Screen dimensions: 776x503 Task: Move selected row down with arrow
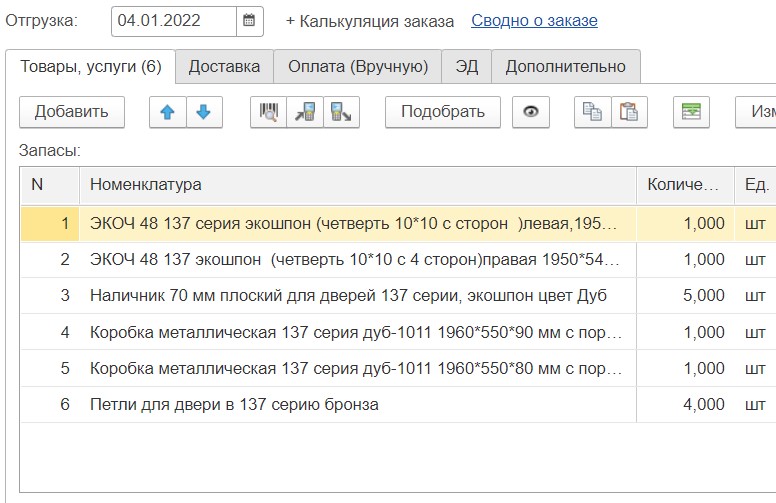[x=203, y=112]
